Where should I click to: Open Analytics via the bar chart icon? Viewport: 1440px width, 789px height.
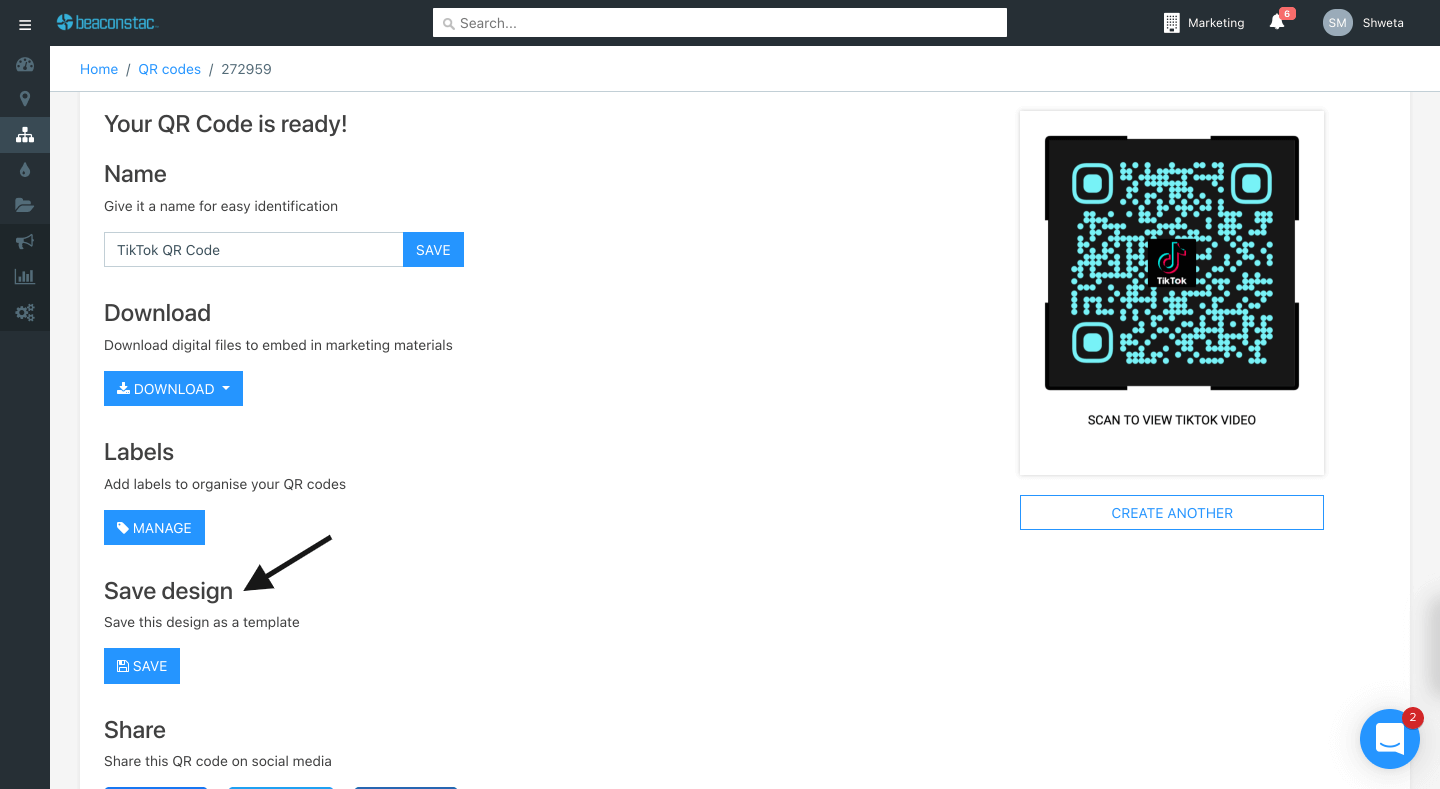pyautogui.click(x=24, y=276)
